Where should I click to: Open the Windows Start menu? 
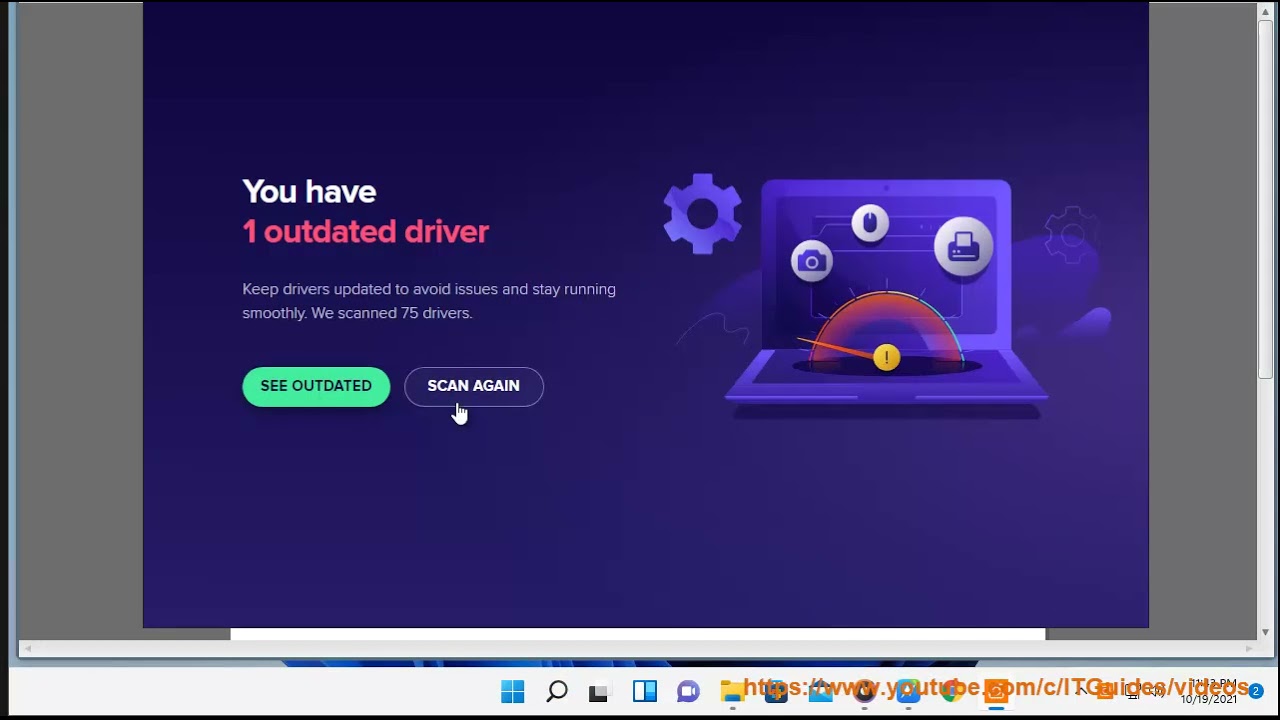coord(512,691)
